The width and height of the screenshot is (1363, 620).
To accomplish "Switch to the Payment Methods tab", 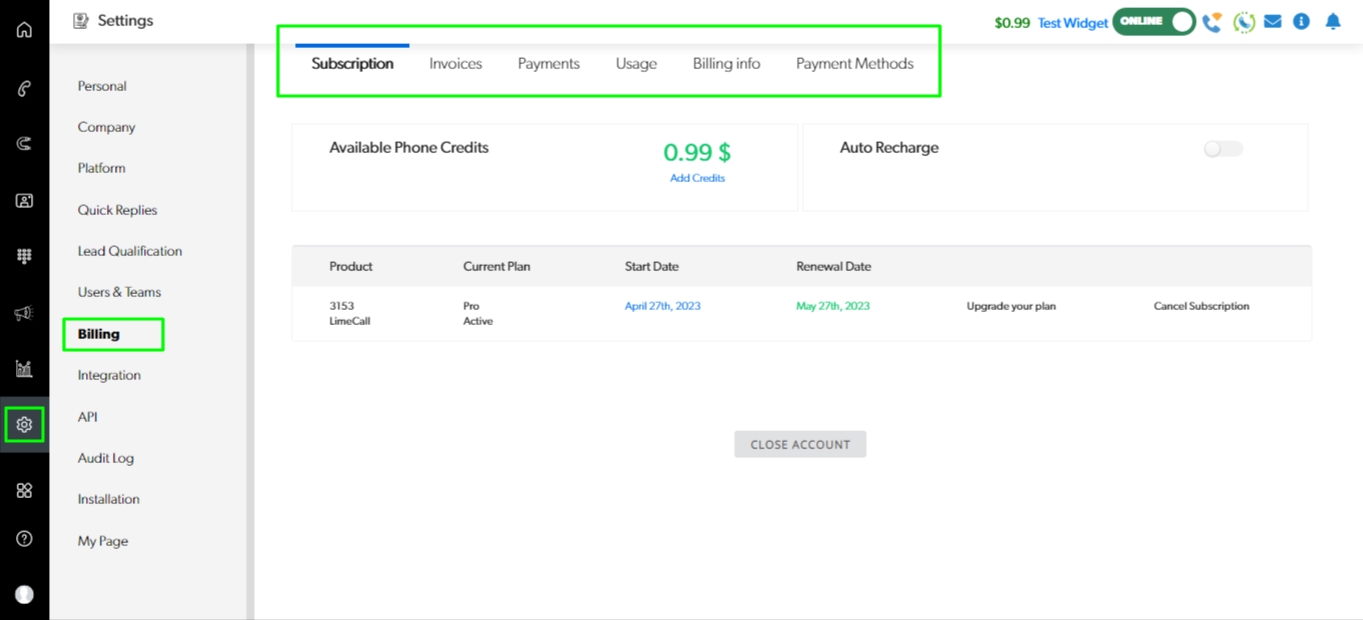I will point(854,63).
